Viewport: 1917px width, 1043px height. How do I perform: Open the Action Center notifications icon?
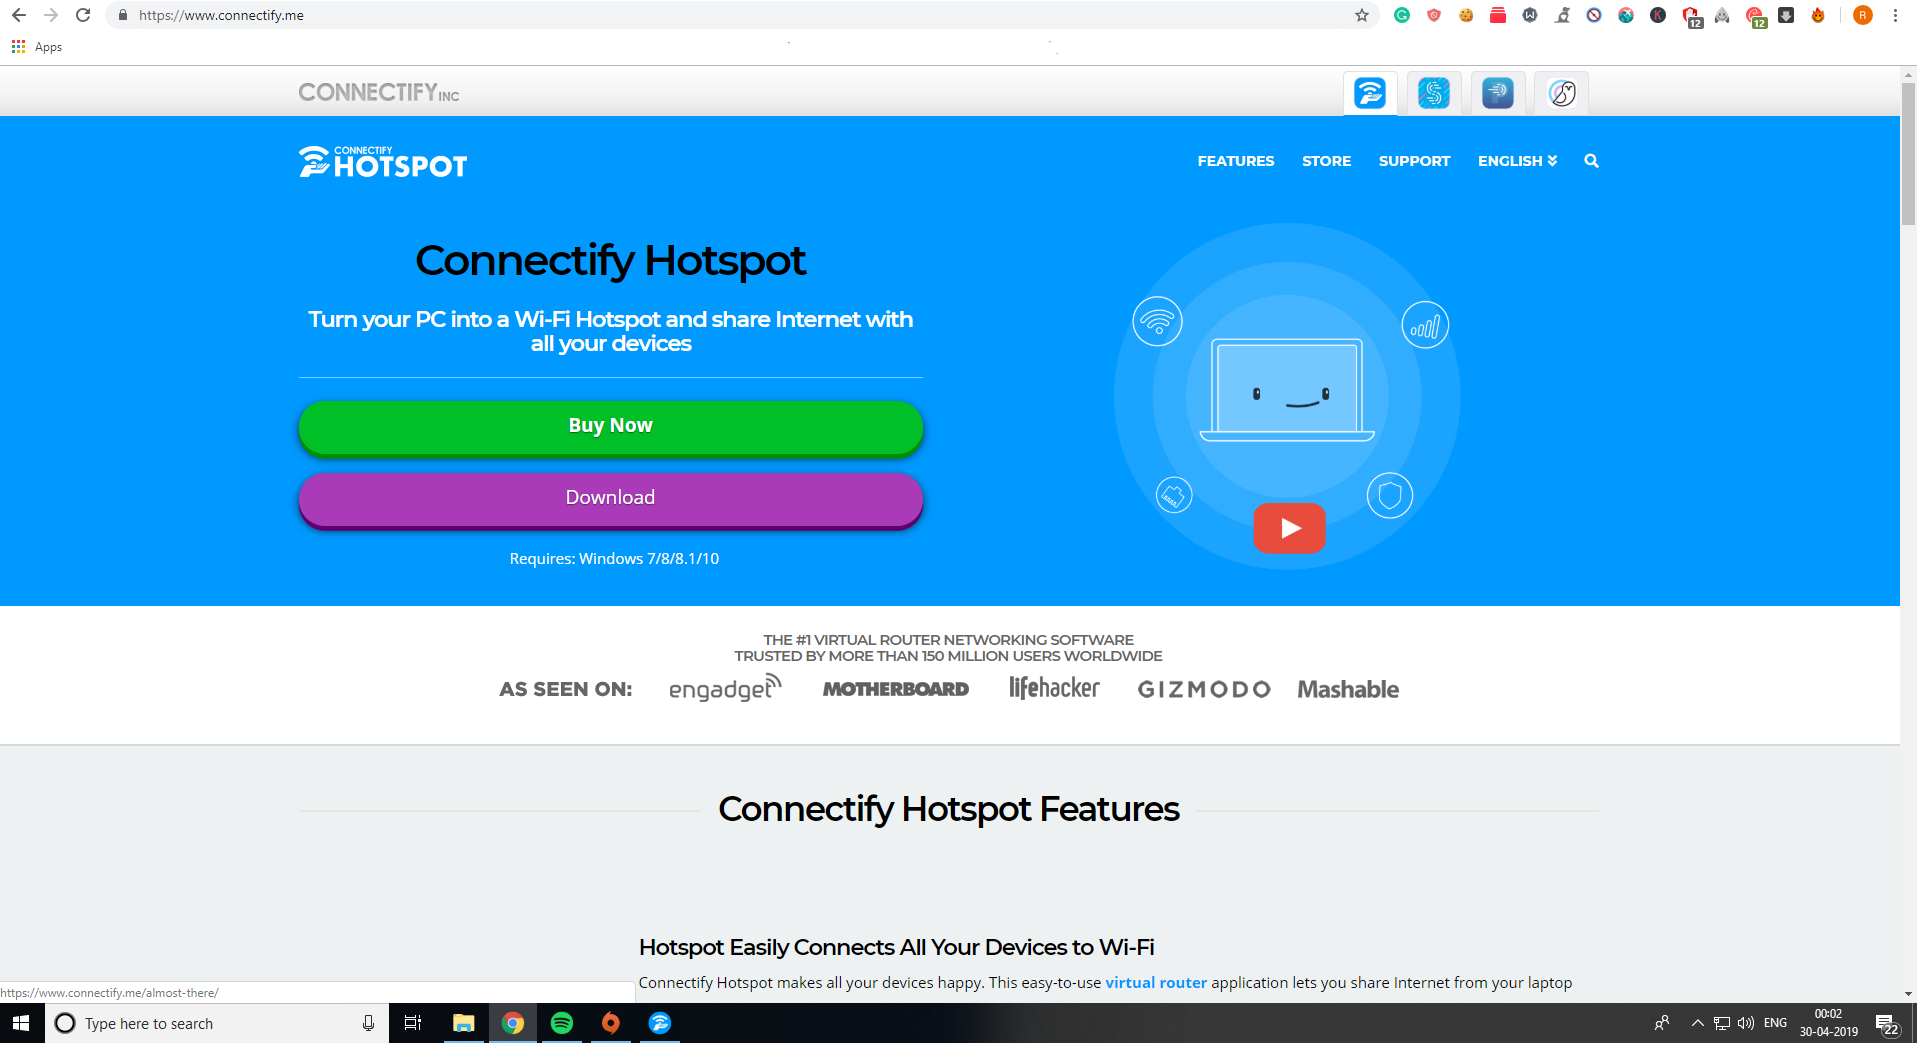pos(1887,1024)
